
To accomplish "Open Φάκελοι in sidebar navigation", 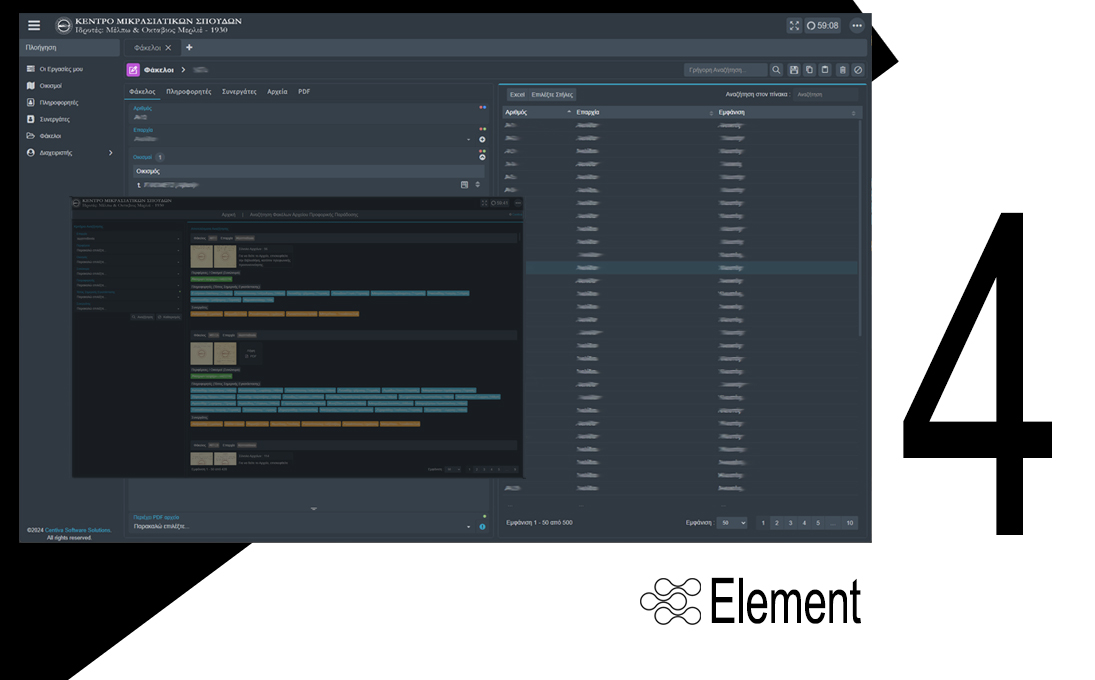I will pos(50,136).
